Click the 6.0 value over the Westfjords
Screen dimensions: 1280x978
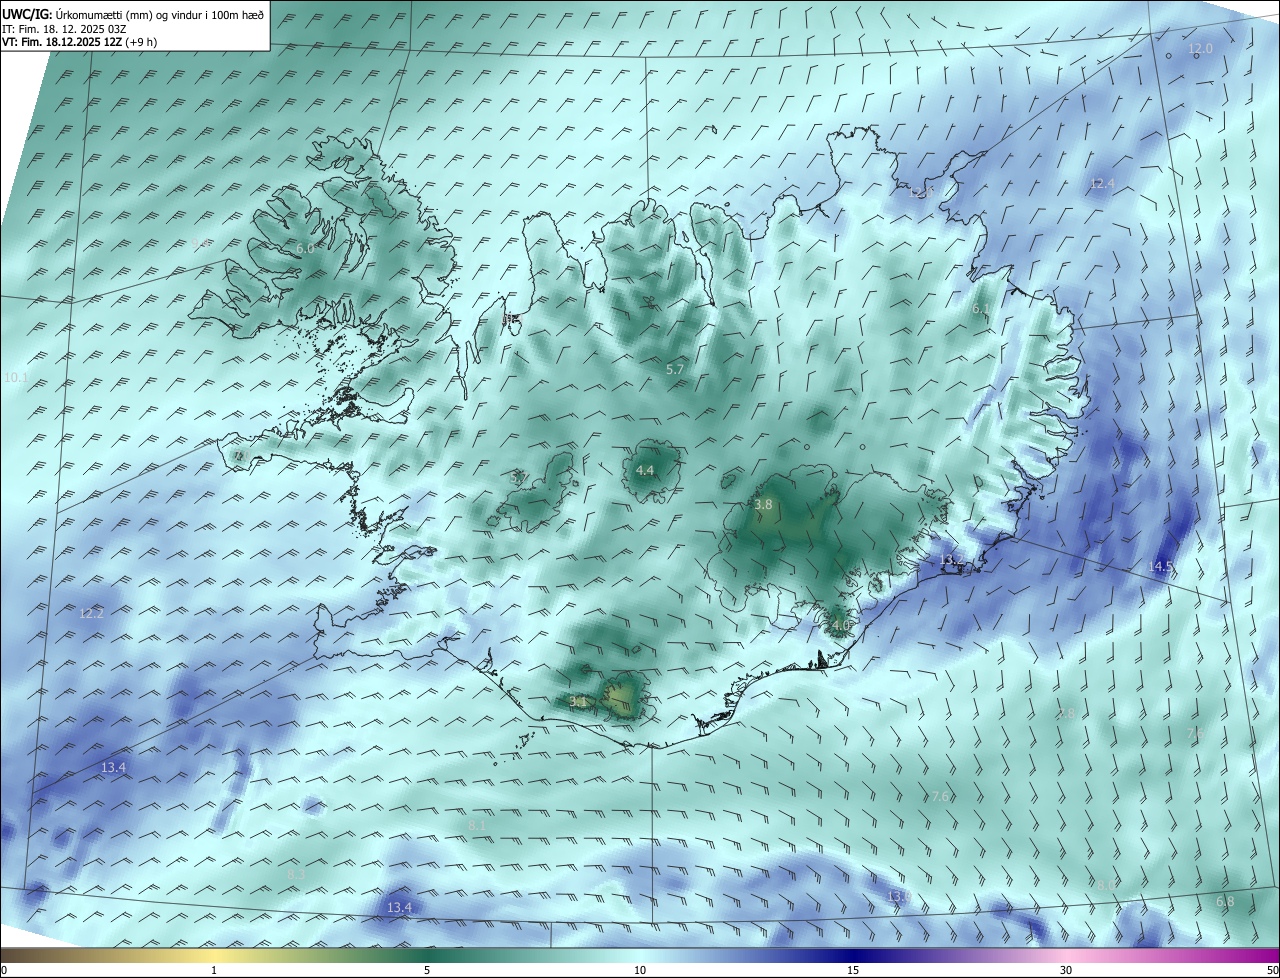click(x=305, y=248)
